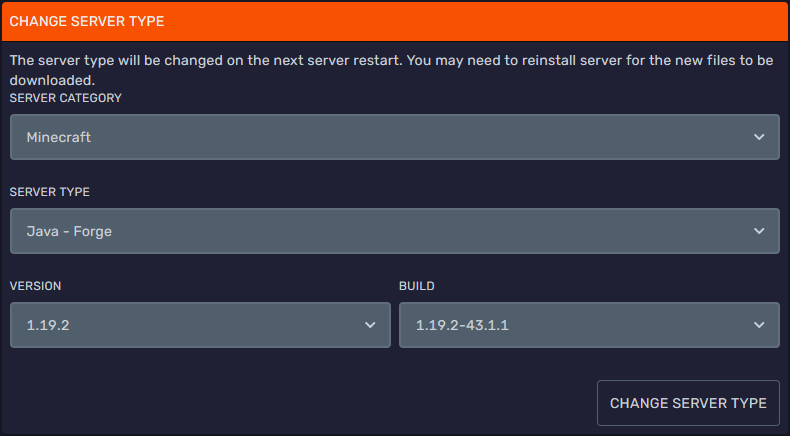Click the orange Change Server Type header title
790x436 pixels.
[x=87, y=21]
